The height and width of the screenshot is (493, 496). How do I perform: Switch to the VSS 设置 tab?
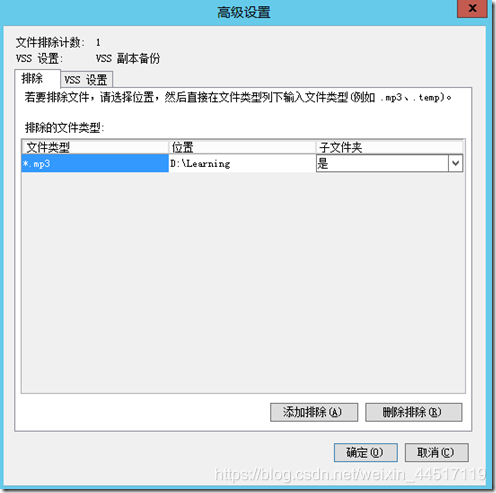(86, 80)
